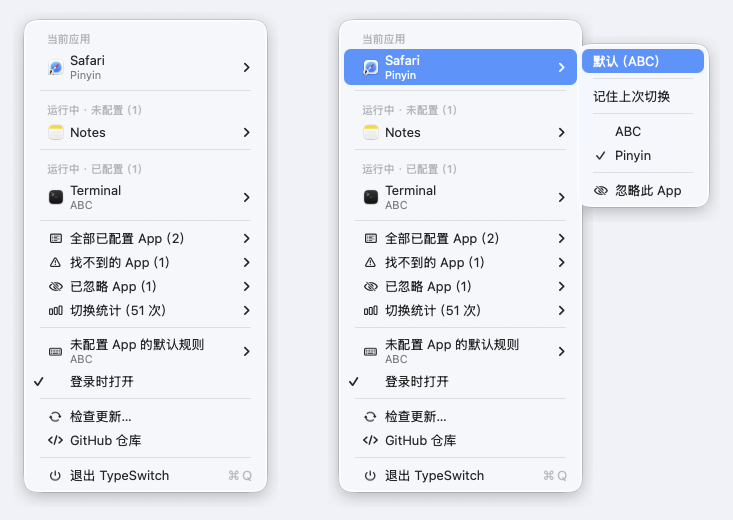Click 已忽略 App eye icon in right menu
This screenshot has width=733, height=520.
coord(371,286)
